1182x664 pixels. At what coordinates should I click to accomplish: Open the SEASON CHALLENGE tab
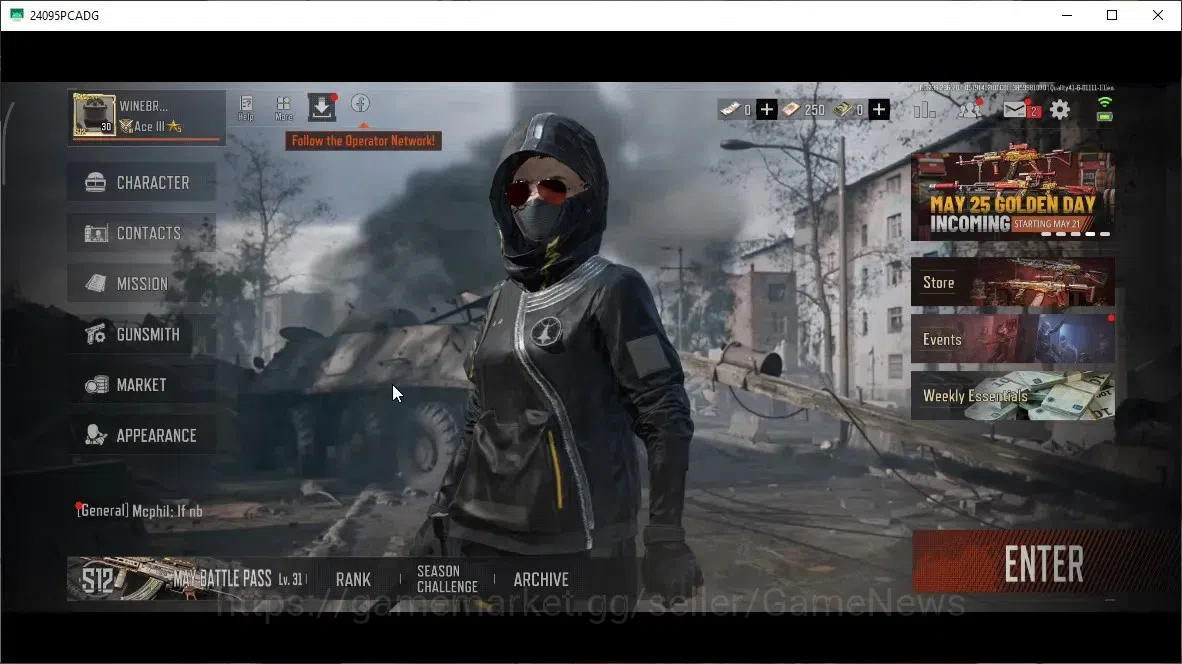448,579
